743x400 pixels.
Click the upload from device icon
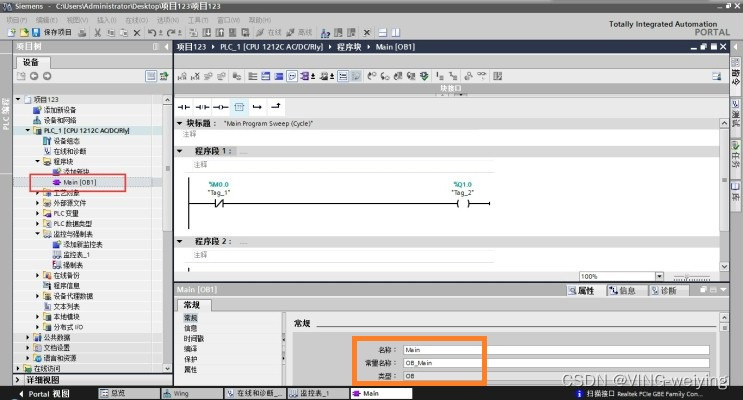point(219,33)
